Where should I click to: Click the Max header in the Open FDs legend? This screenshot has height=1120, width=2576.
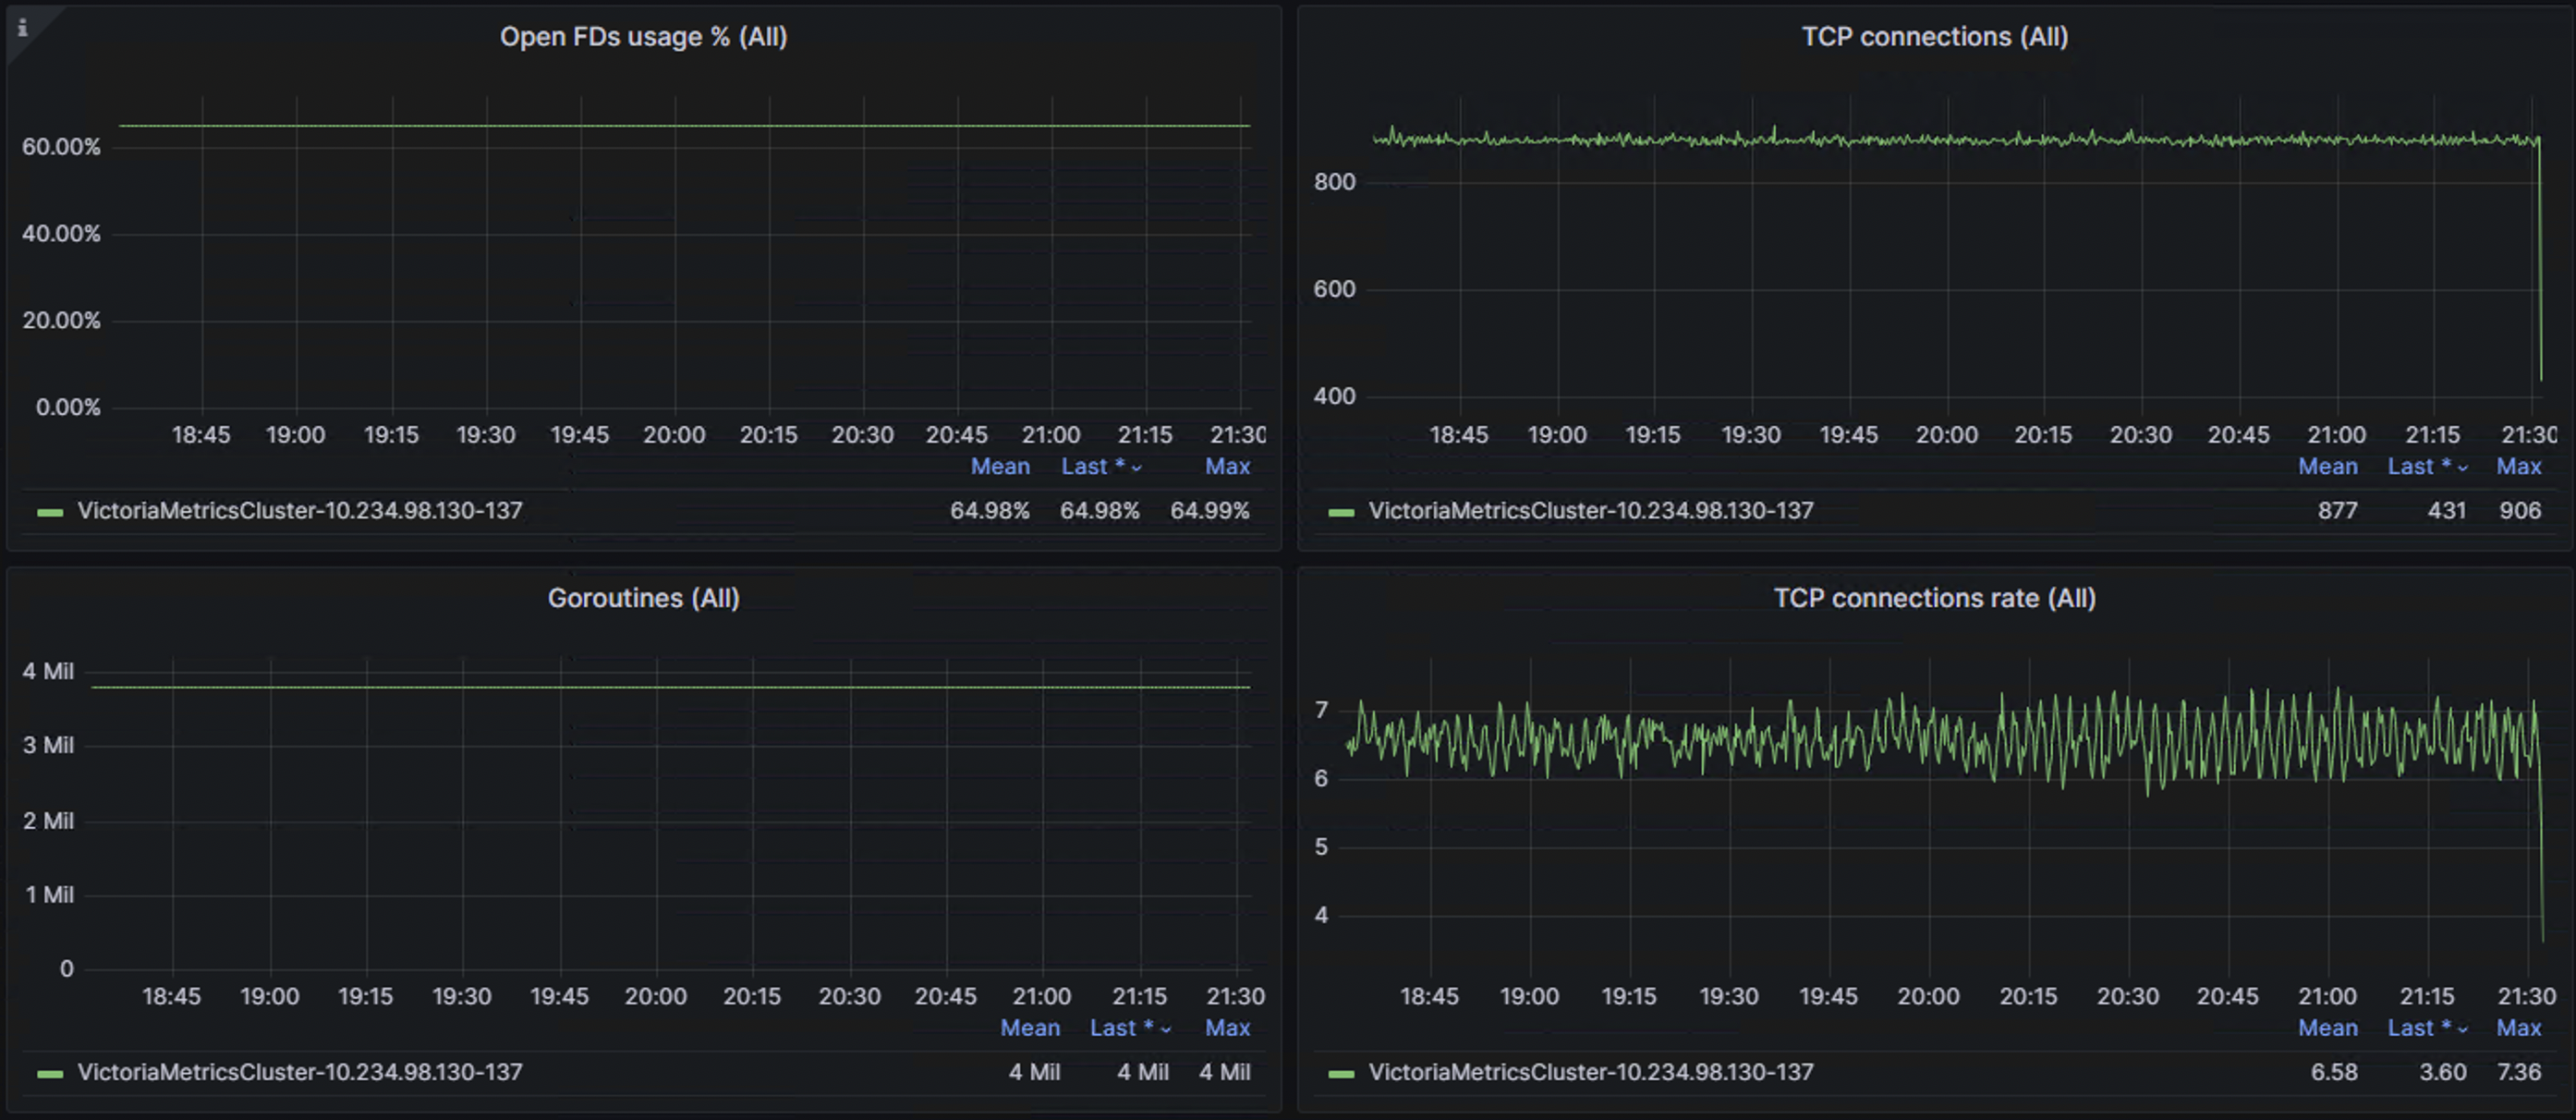click(1227, 466)
